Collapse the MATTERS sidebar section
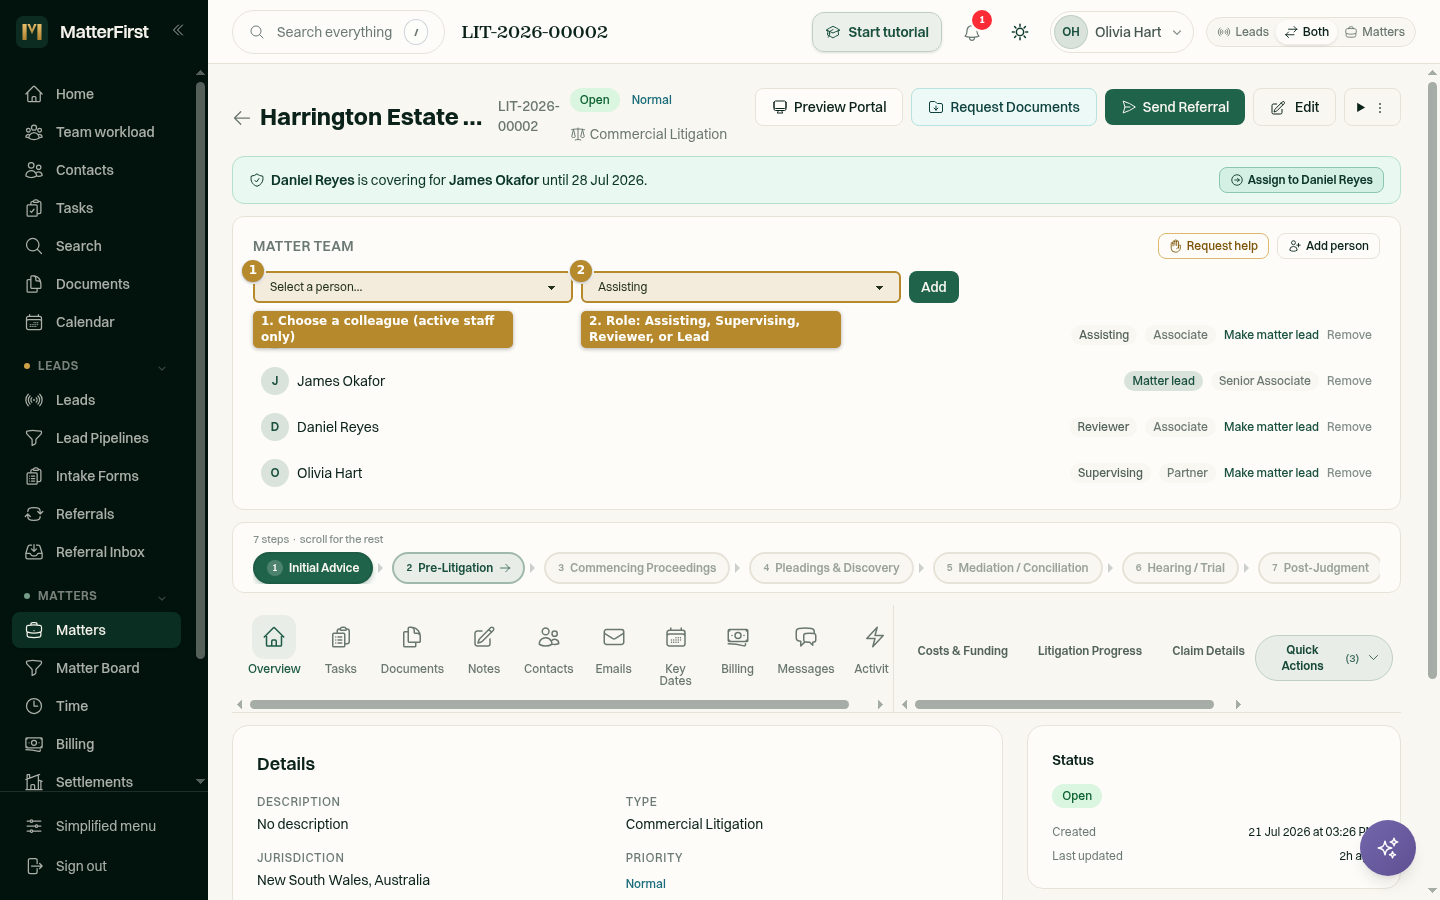This screenshot has height=900, width=1440. coord(162,597)
